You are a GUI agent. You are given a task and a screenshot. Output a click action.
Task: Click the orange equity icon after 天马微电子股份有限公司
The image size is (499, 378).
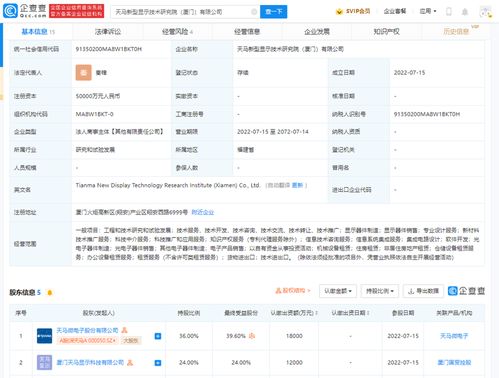[125, 330]
